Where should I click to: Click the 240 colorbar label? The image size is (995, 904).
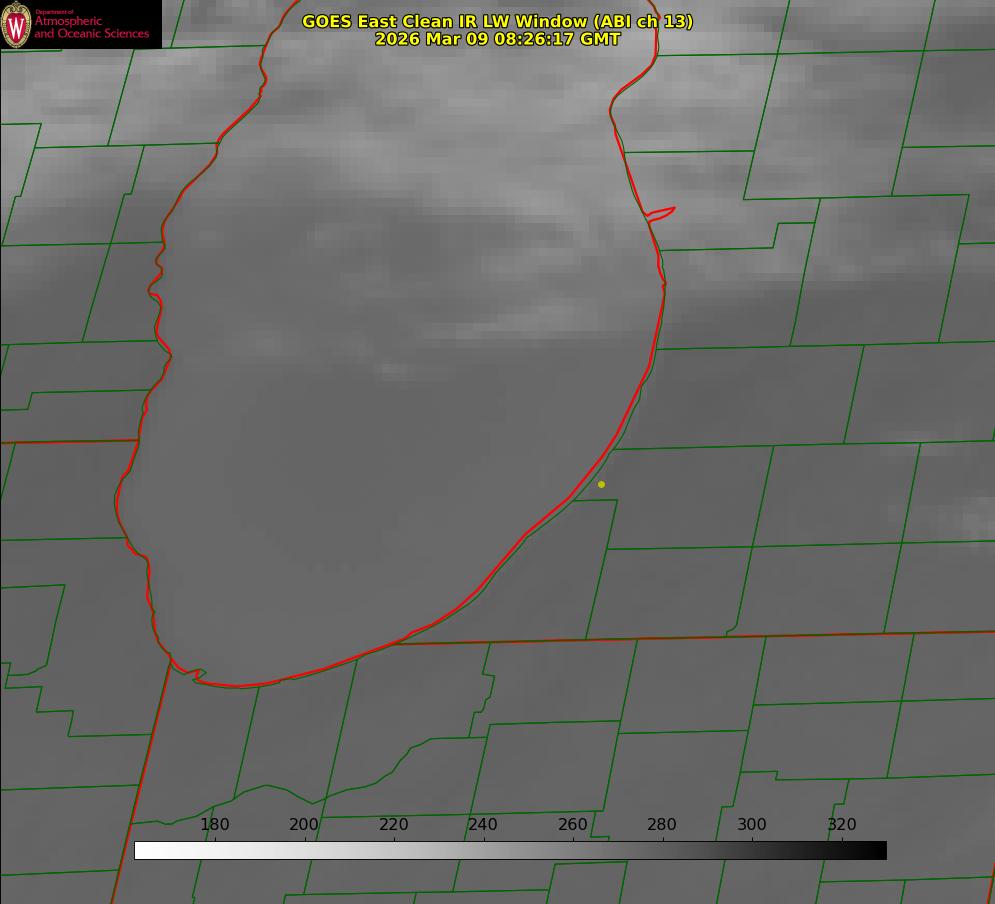483,825
